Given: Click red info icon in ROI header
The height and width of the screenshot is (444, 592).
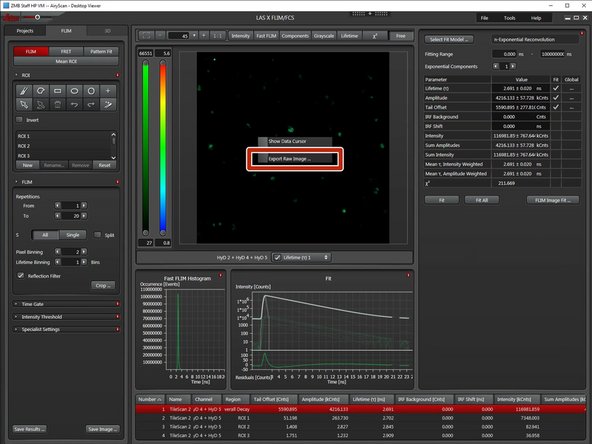Looking at the screenshot, I should coord(117,75).
